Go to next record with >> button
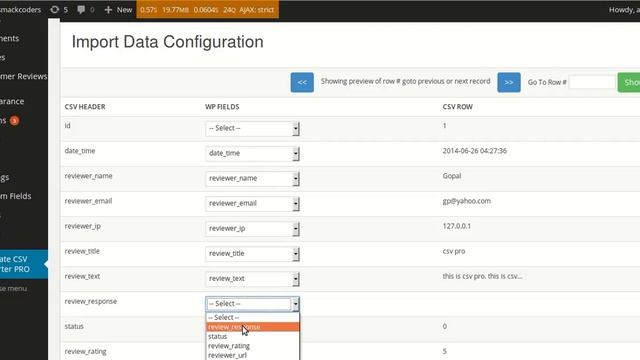The image size is (640, 360). pyautogui.click(x=509, y=82)
